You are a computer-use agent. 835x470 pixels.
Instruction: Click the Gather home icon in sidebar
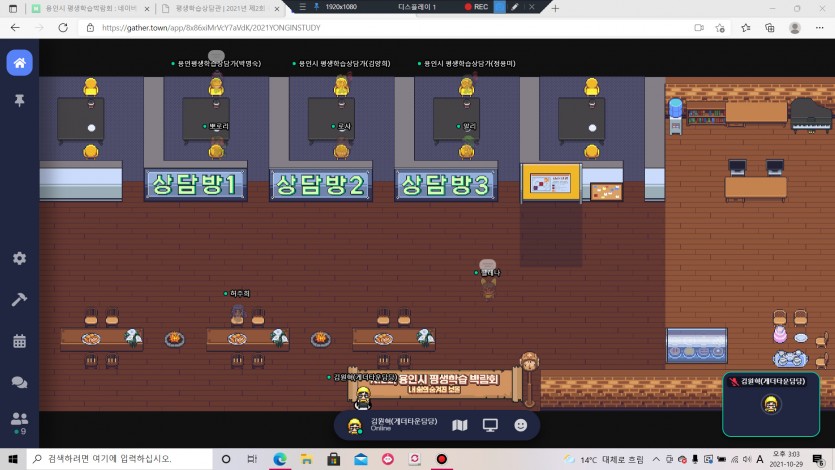[x=19, y=63]
